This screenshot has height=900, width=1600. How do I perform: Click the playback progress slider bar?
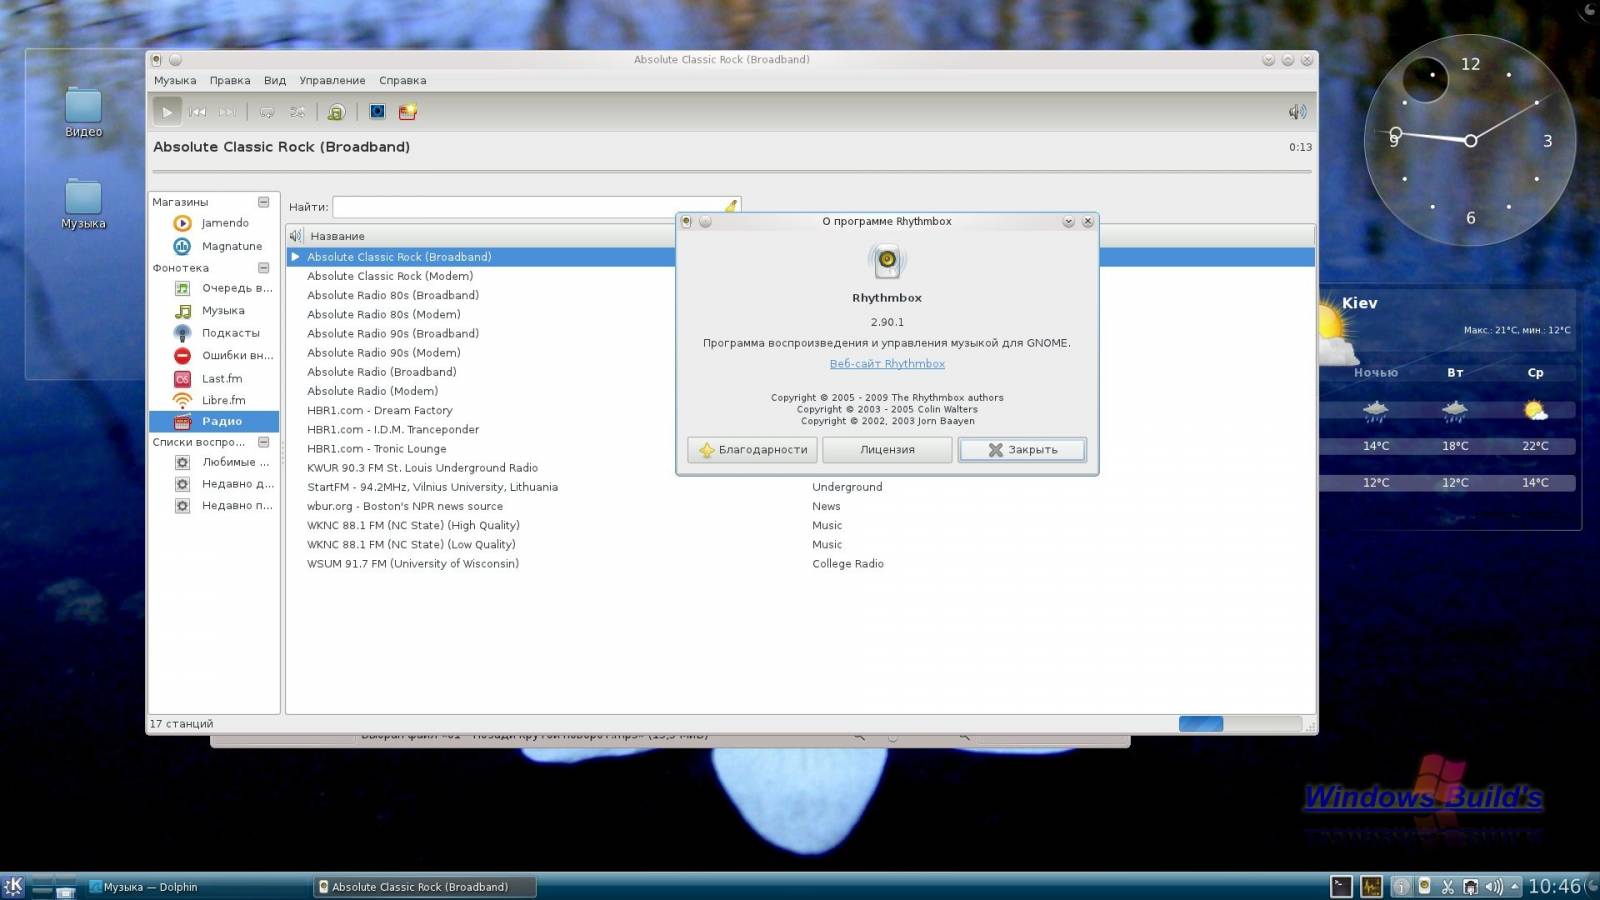[x=732, y=172]
